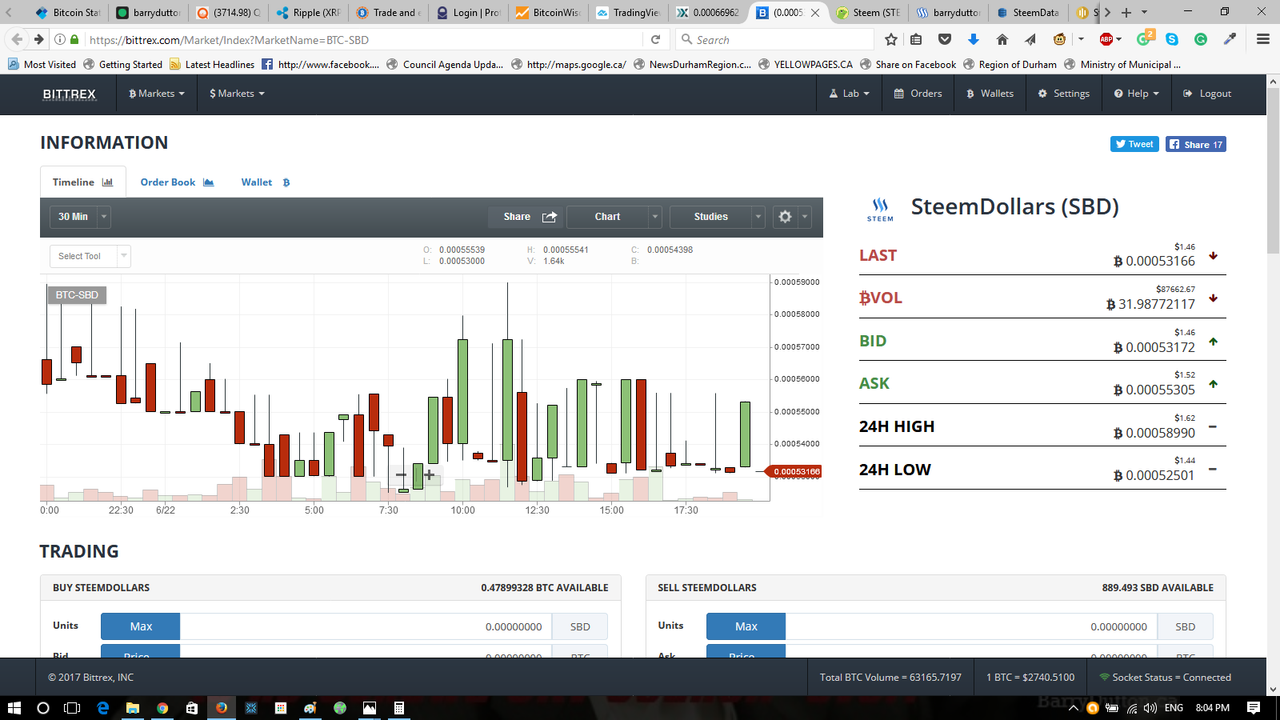The height and width of the screenshot is (720, 1280).
Task: Open the Wallets page
Action: [x=990, y=94]
